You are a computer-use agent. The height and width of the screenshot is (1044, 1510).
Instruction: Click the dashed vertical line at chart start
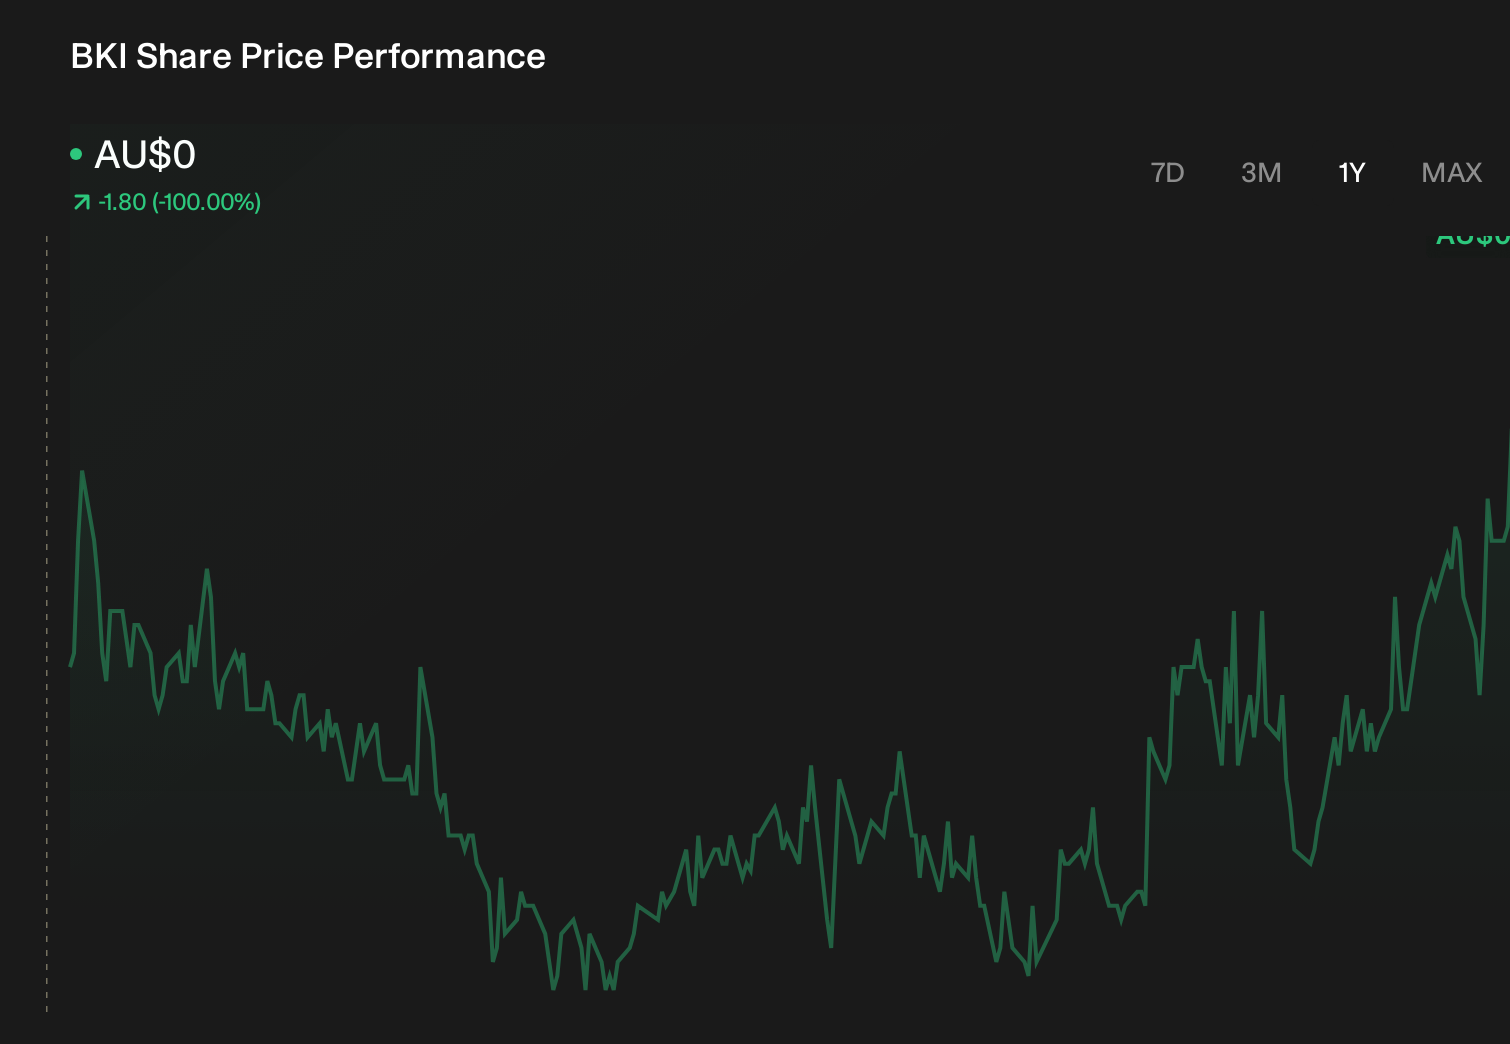[x=47, y=624]
